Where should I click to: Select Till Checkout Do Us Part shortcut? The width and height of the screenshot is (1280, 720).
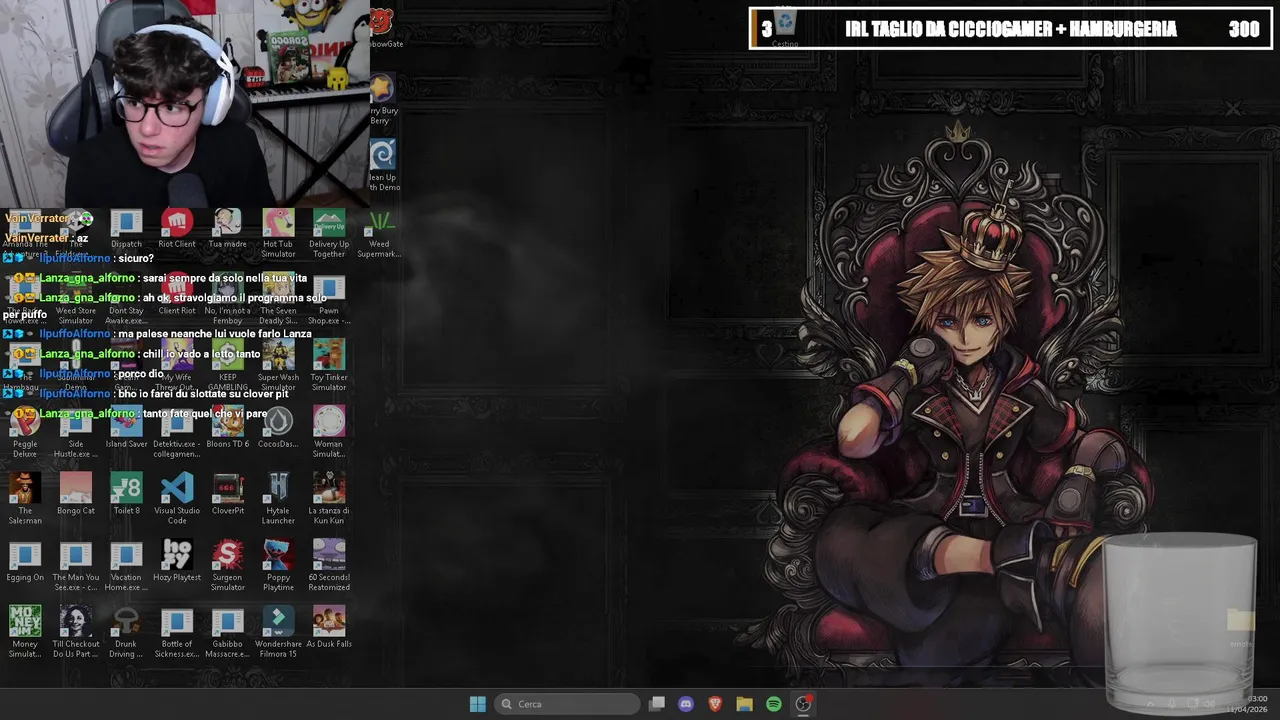click(76, 633)
